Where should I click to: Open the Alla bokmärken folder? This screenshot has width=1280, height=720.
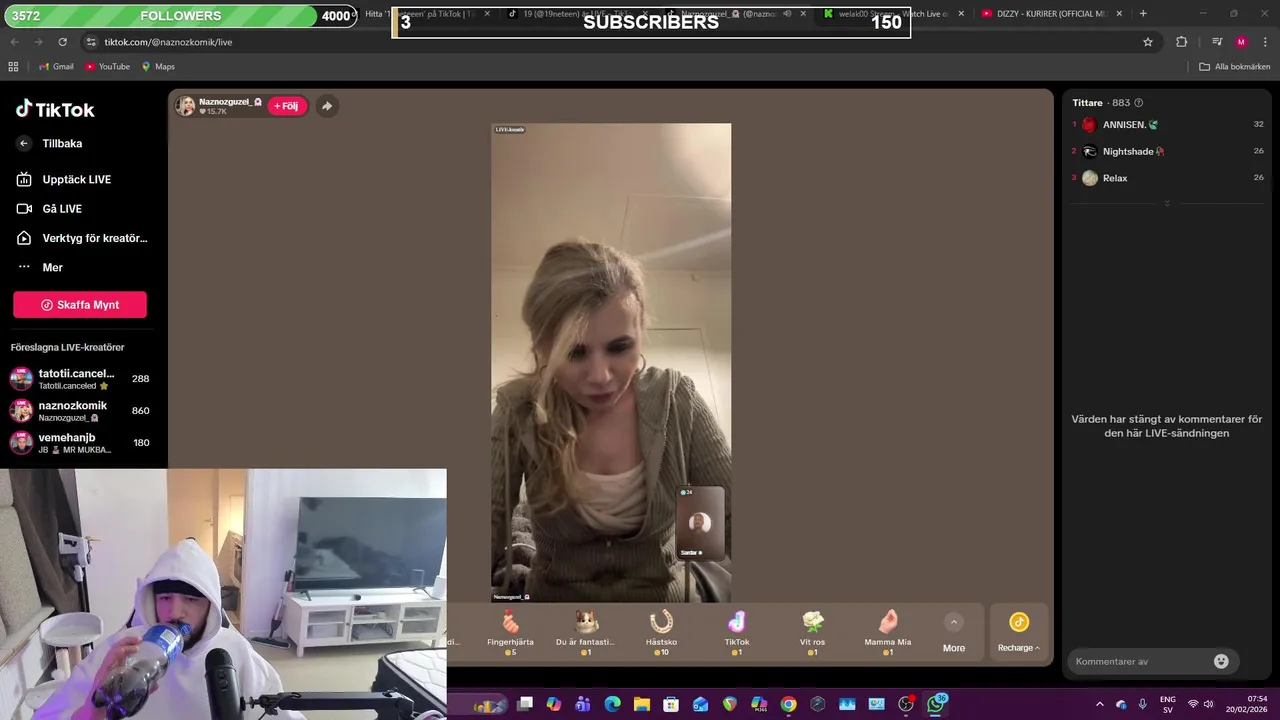pos(1235,67)
